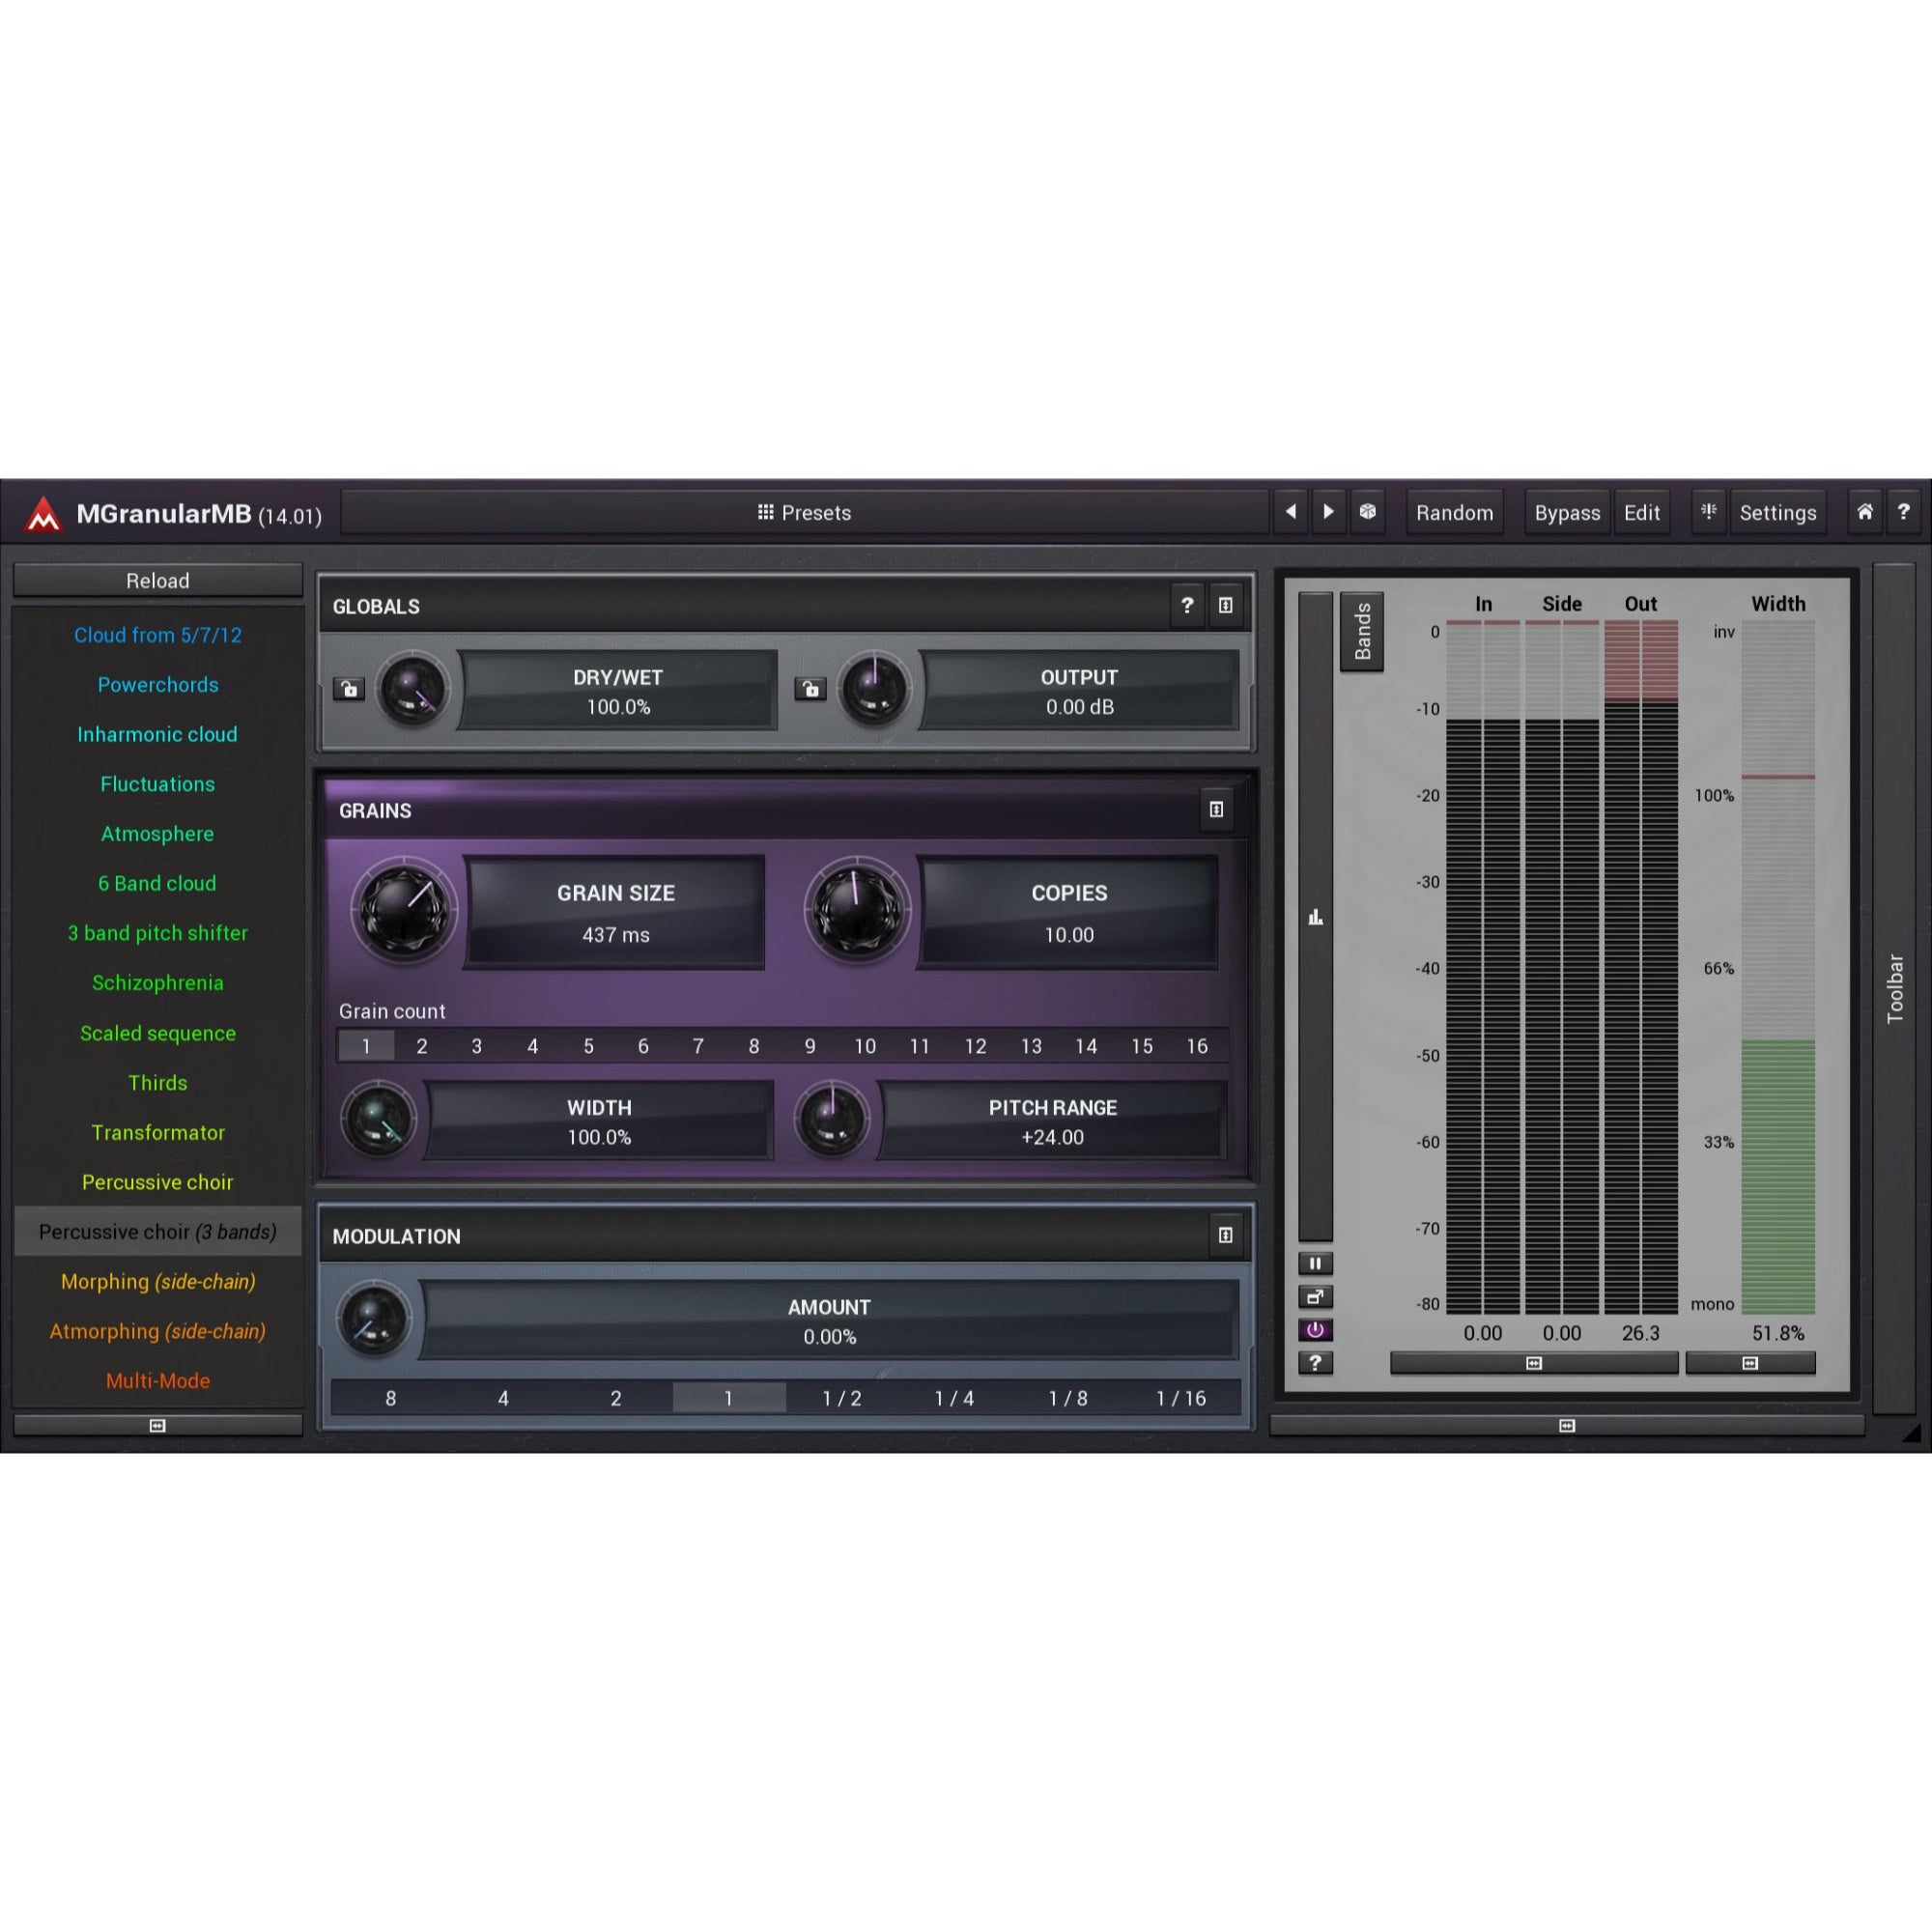Open the Presets selector bar
Image resolution: width=1932 pixels, height=1932 pixels.
tap(804, 512)
